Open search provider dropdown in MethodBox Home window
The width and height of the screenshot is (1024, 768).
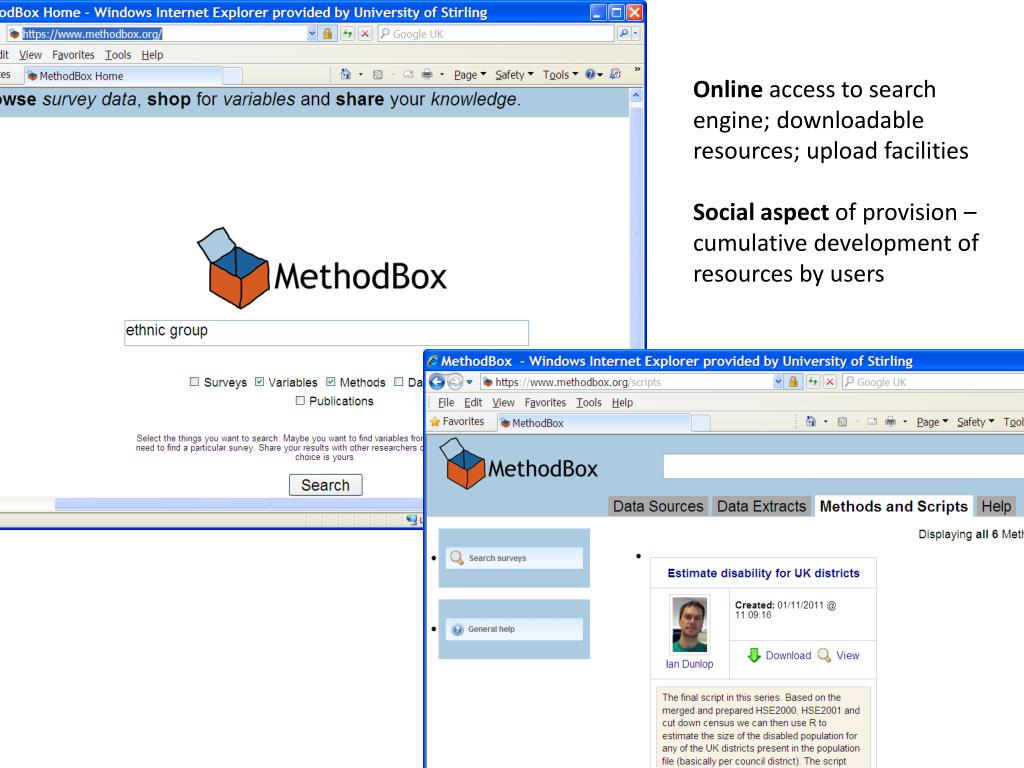click(x=635, y=33)
